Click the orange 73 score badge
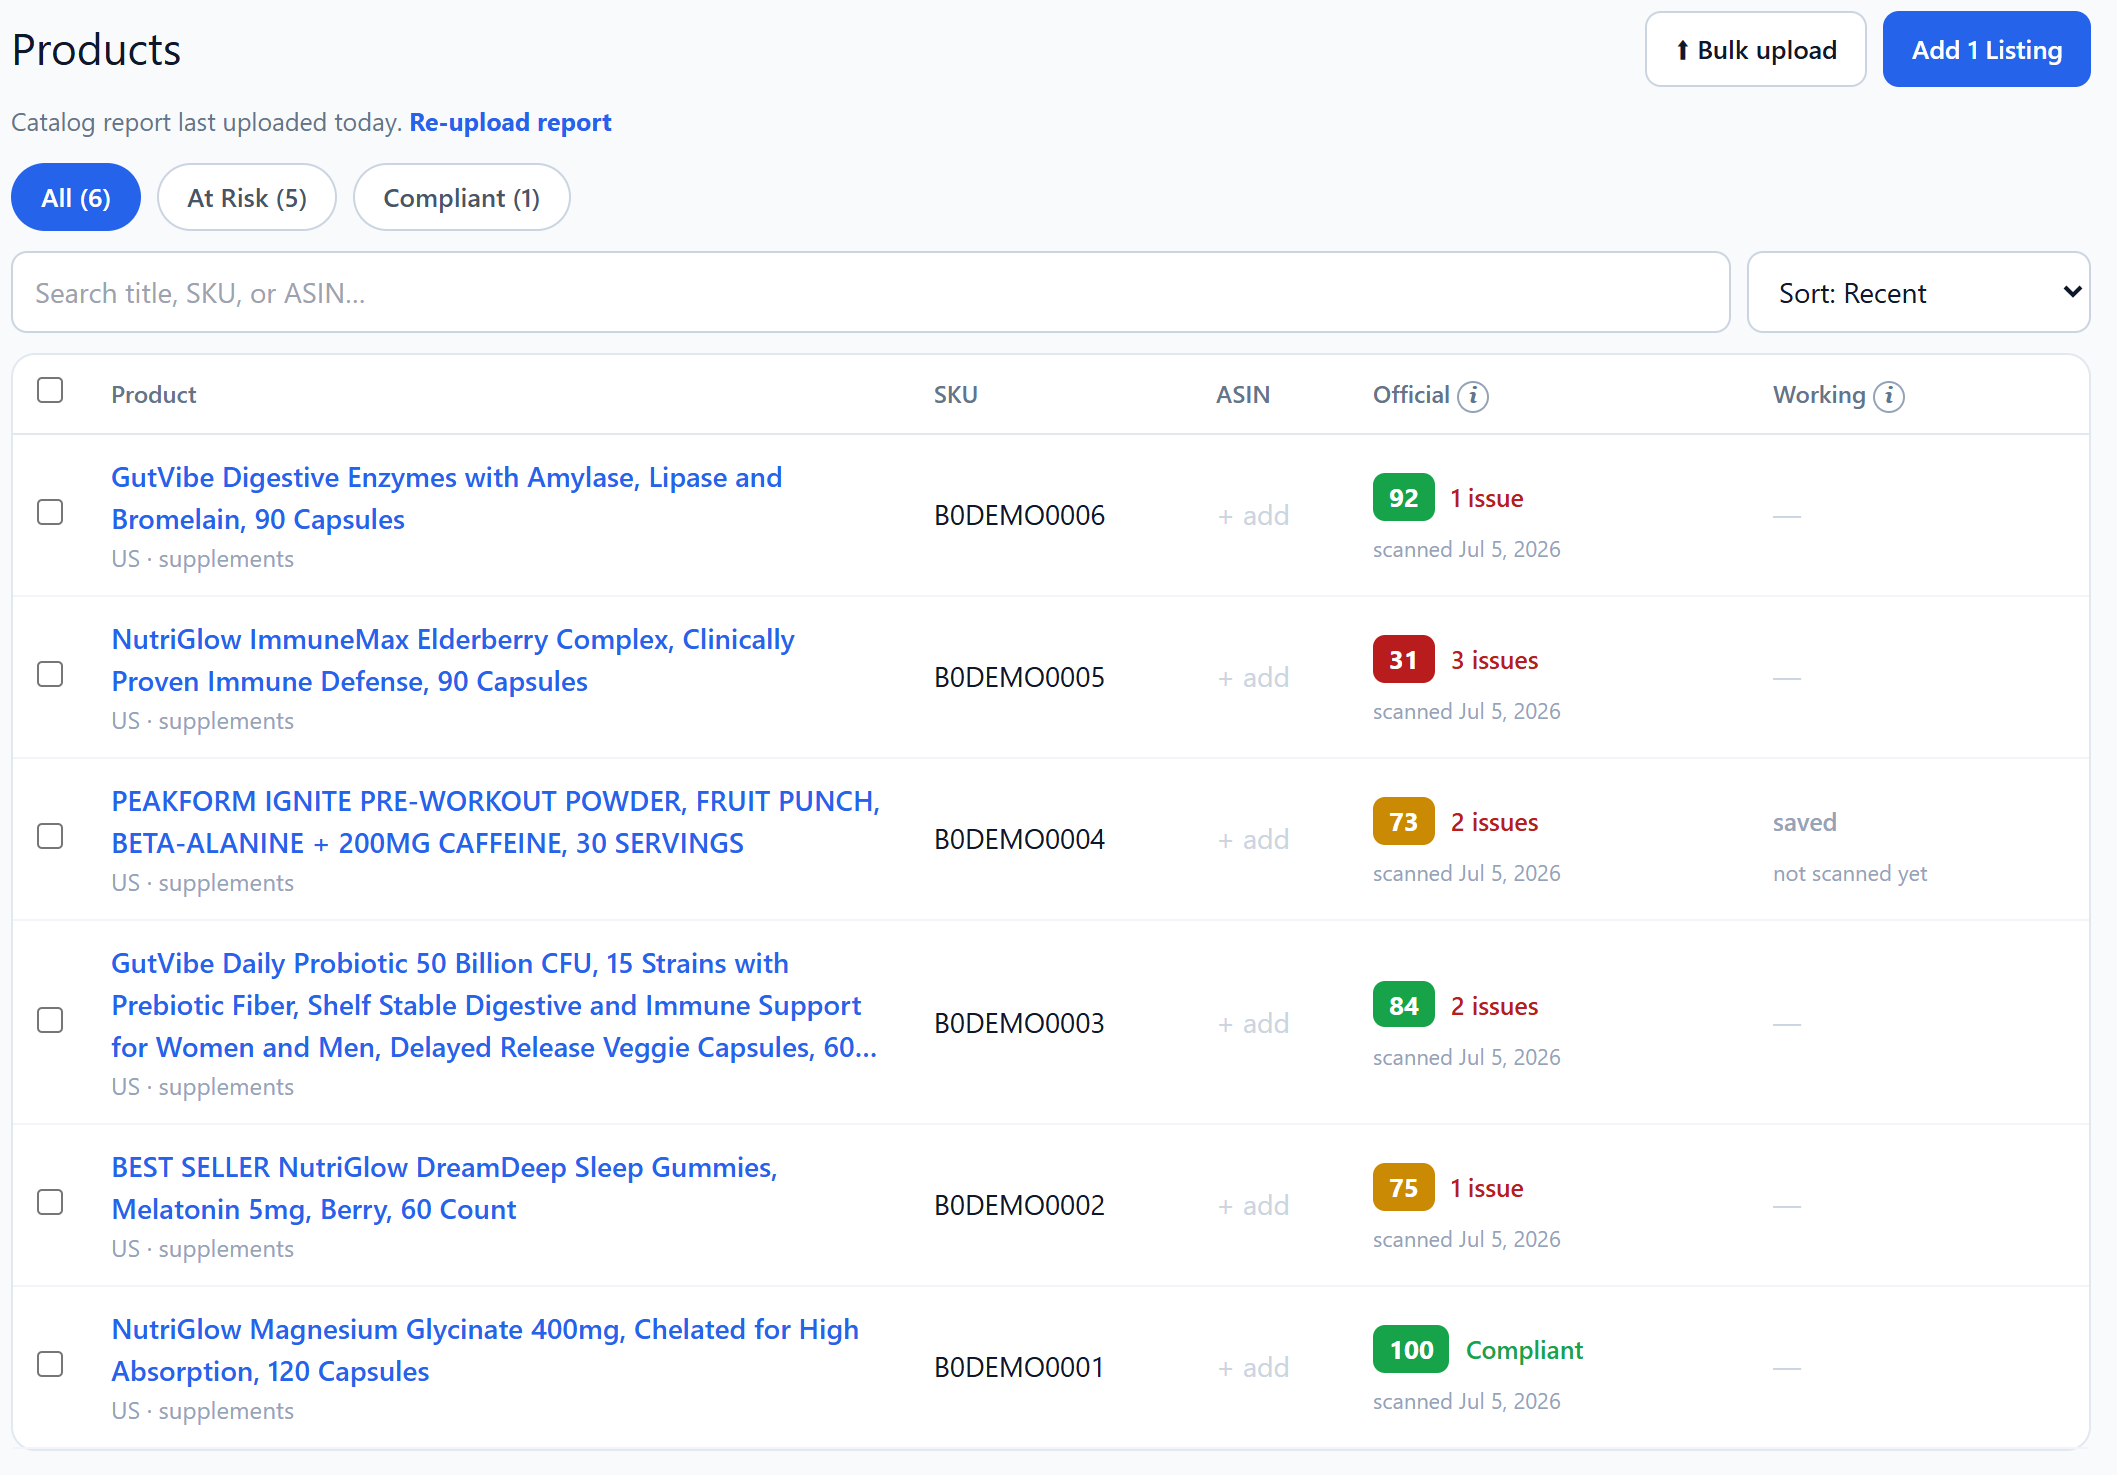Viewport: 2117px width, 1475px height. [1404, 821]
